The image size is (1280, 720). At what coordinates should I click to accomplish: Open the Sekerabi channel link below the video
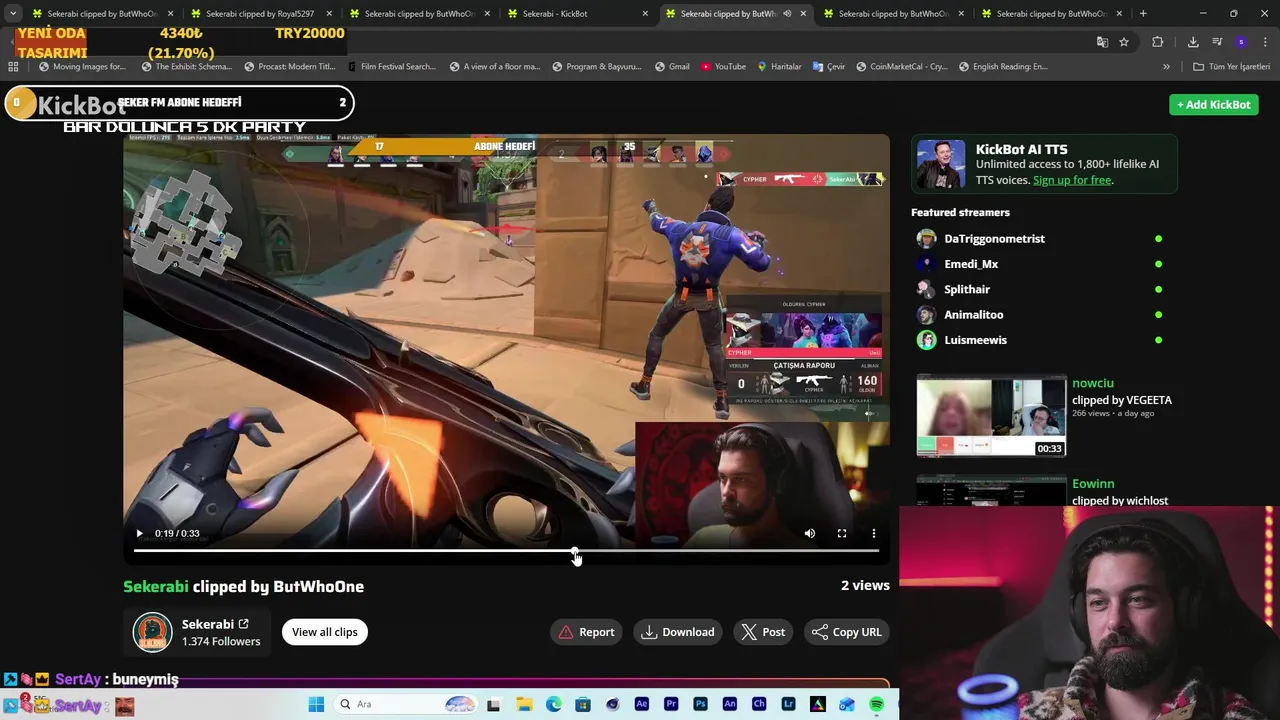tap(214, 624)
